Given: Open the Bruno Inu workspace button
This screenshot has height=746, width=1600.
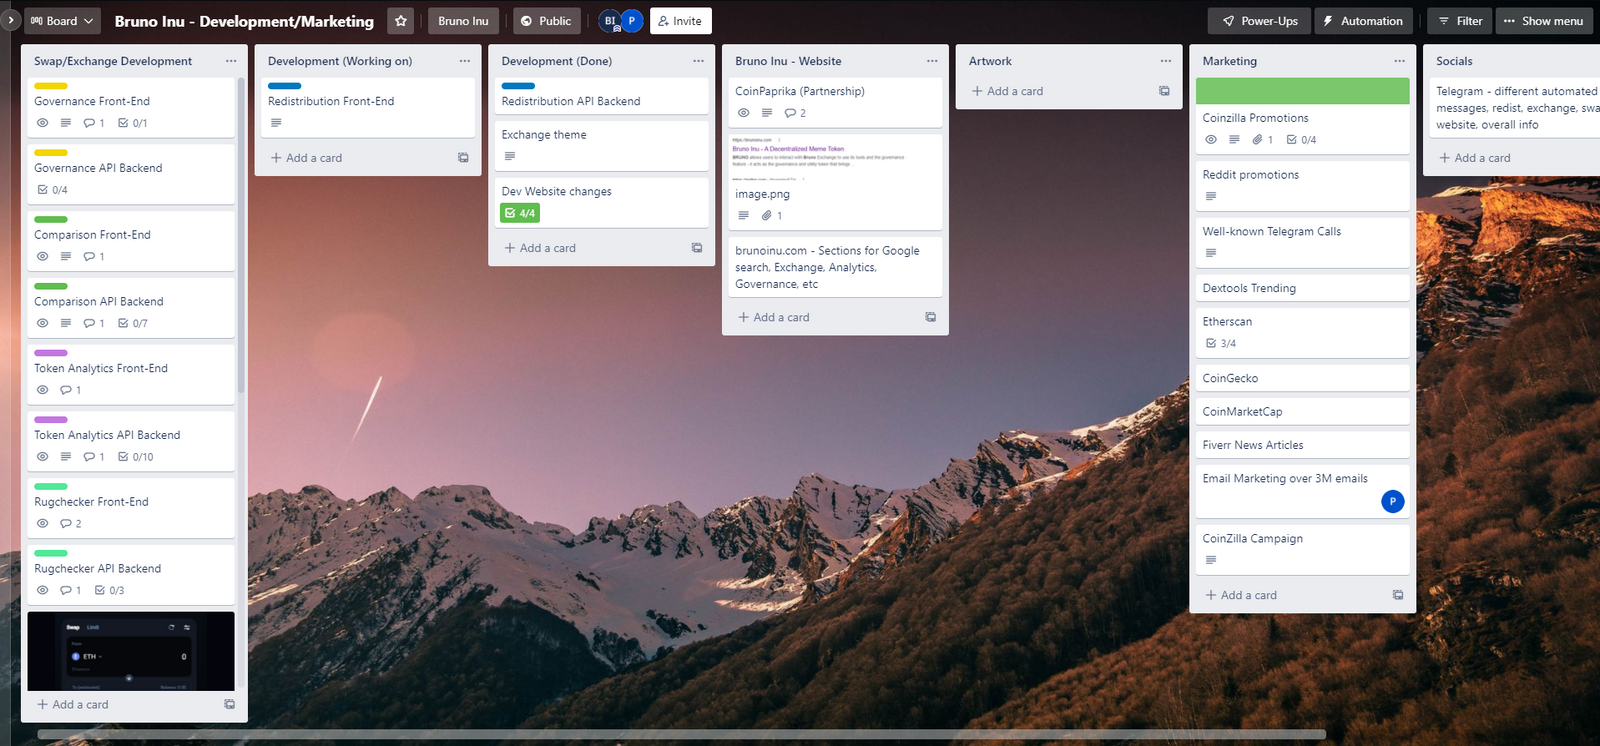Looking at the screenshot, I should pyautogui.click(x=463, y=21).
